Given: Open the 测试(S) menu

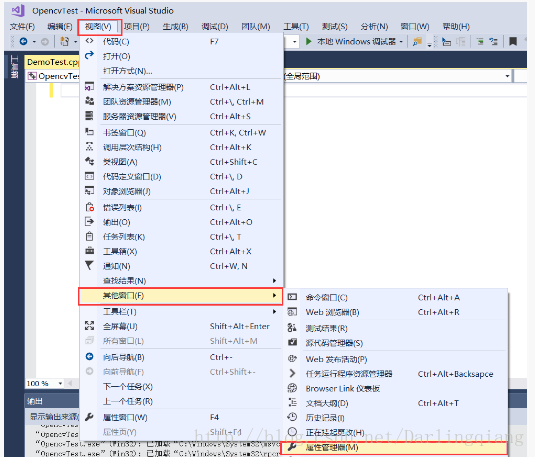Looking at the screenshot, I should click(334, 27).
